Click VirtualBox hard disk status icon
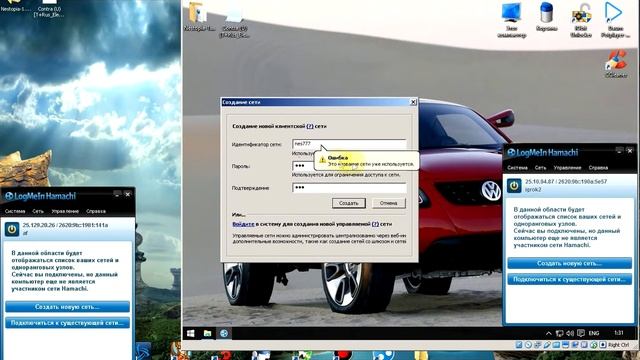640x360 pixels. click(519, 345)
